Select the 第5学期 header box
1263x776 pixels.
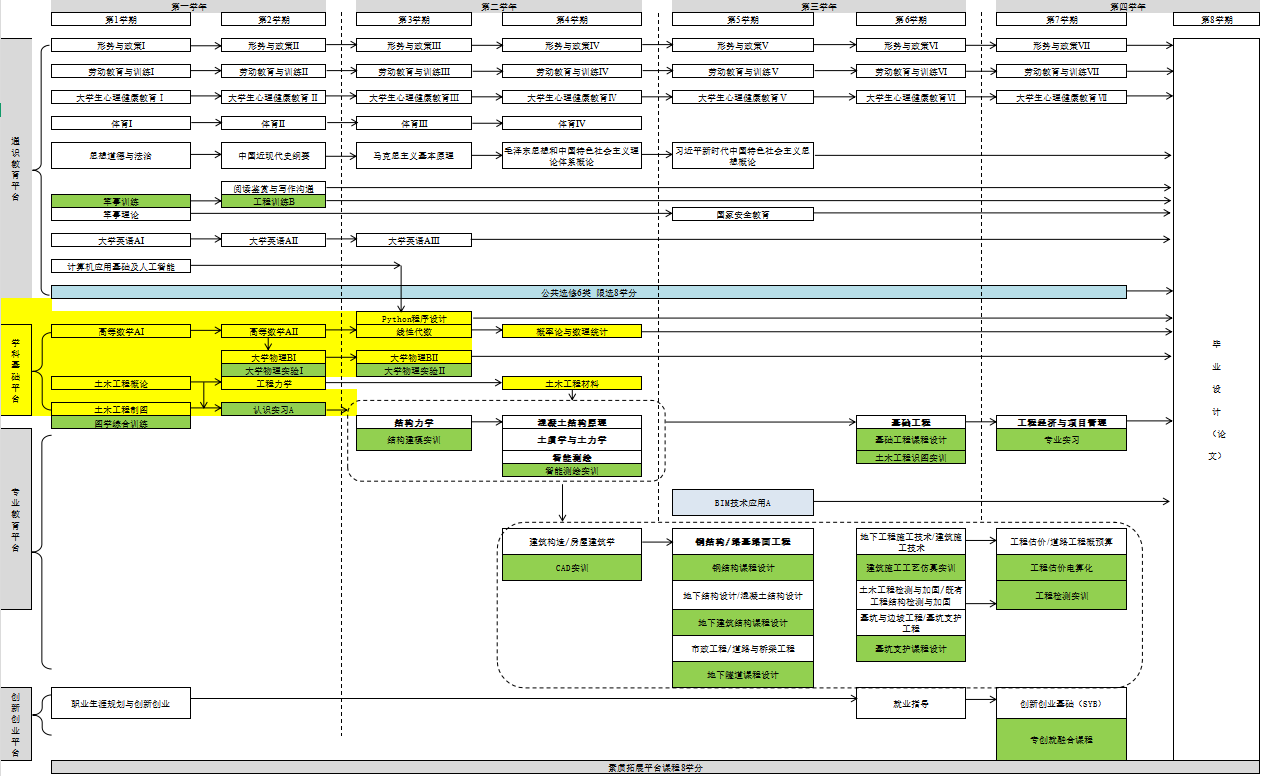click(x=742, y=19)
